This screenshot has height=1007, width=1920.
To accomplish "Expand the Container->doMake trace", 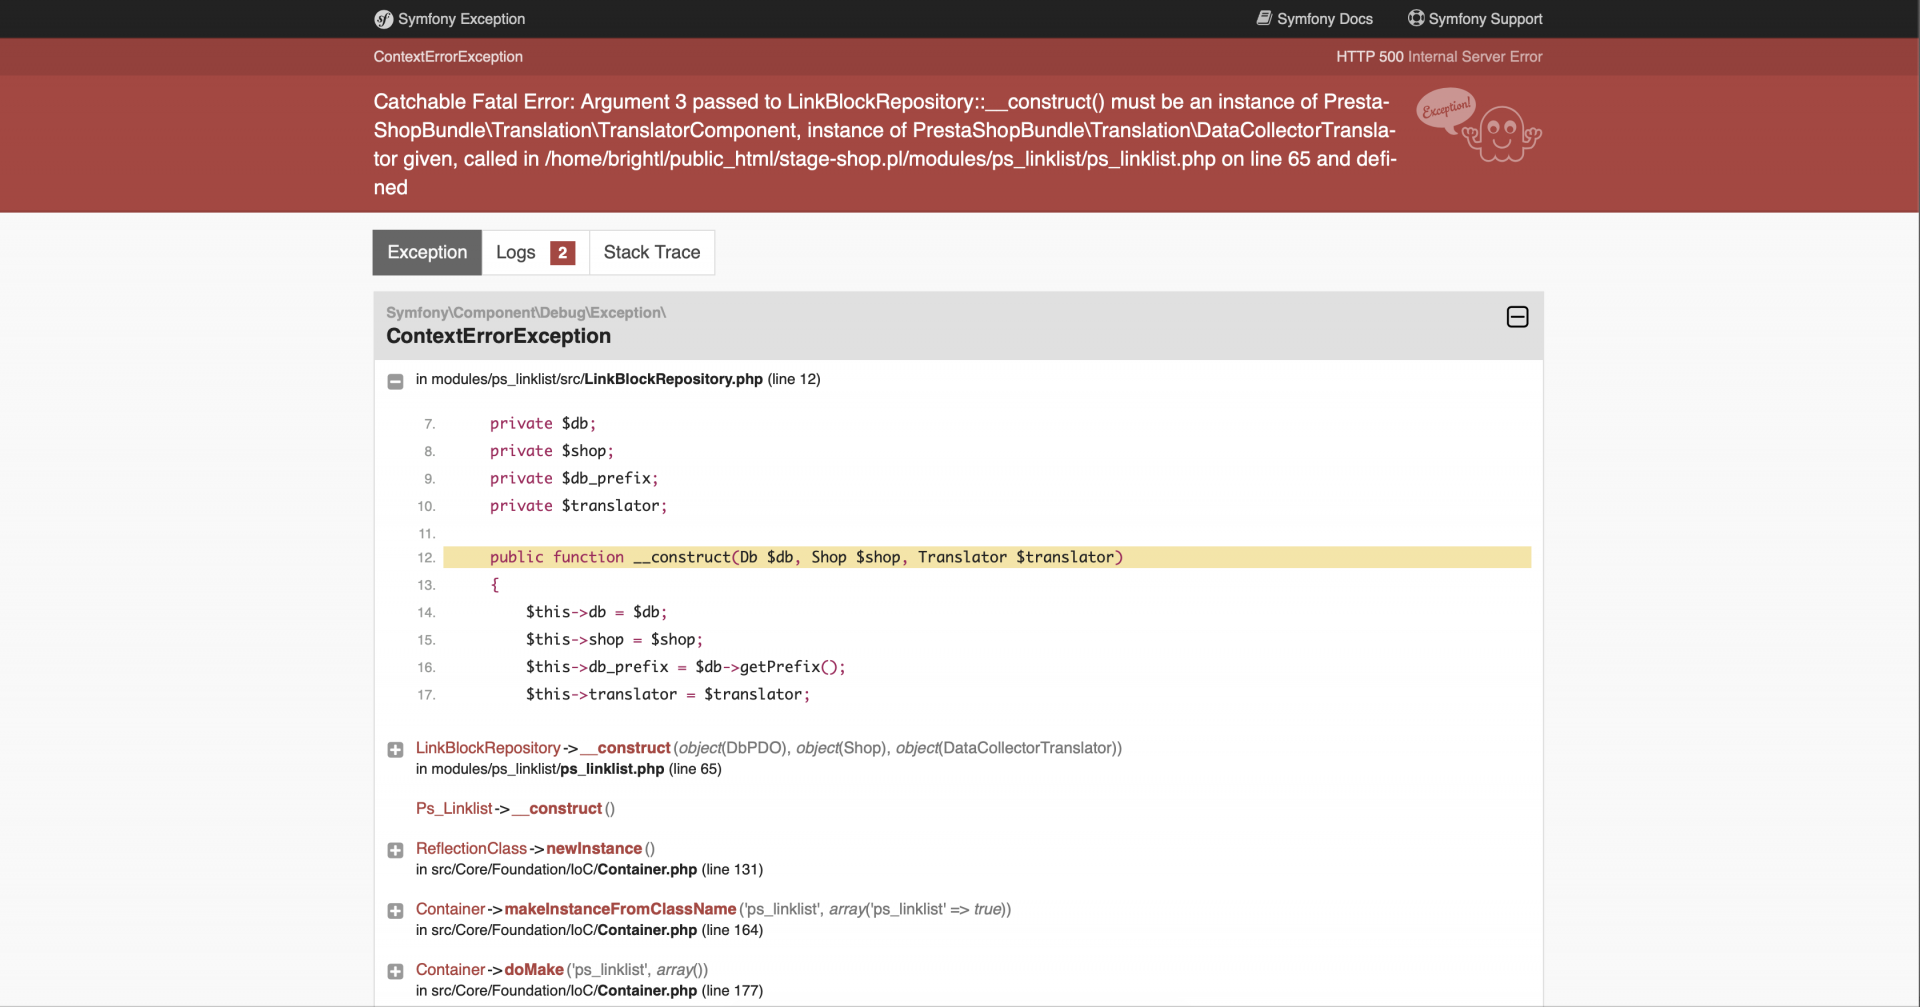I will click(x=395, y=971).
